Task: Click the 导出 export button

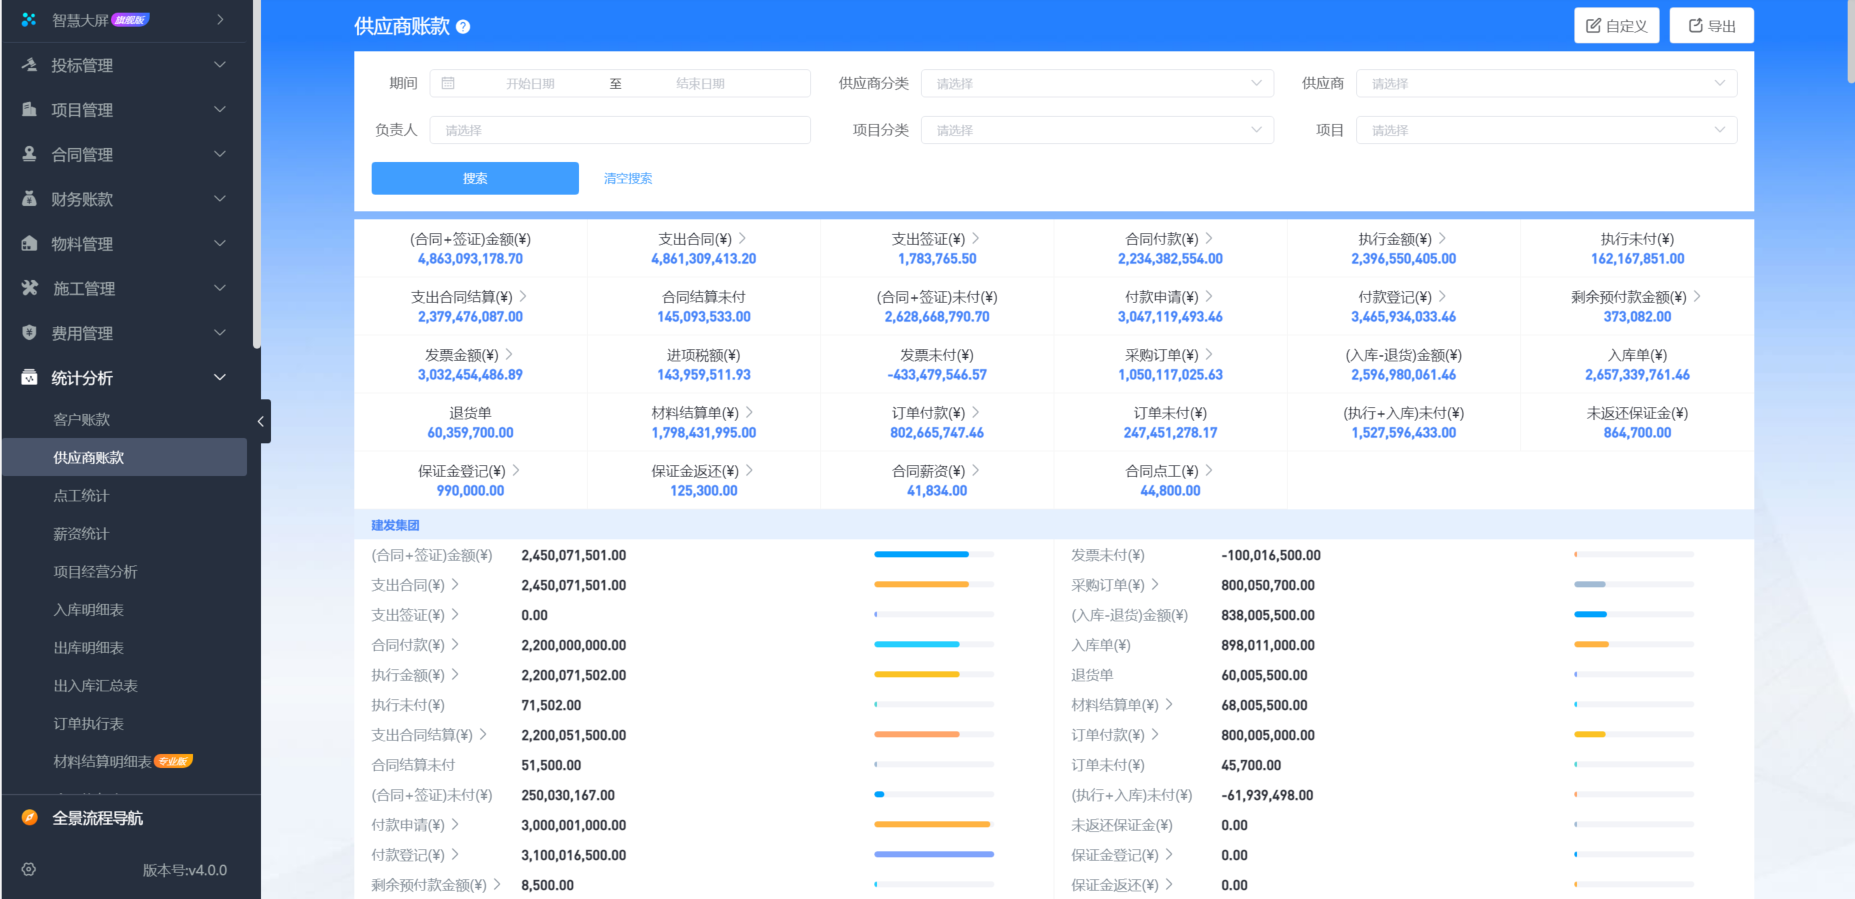Action: [x=1711, y=26]
